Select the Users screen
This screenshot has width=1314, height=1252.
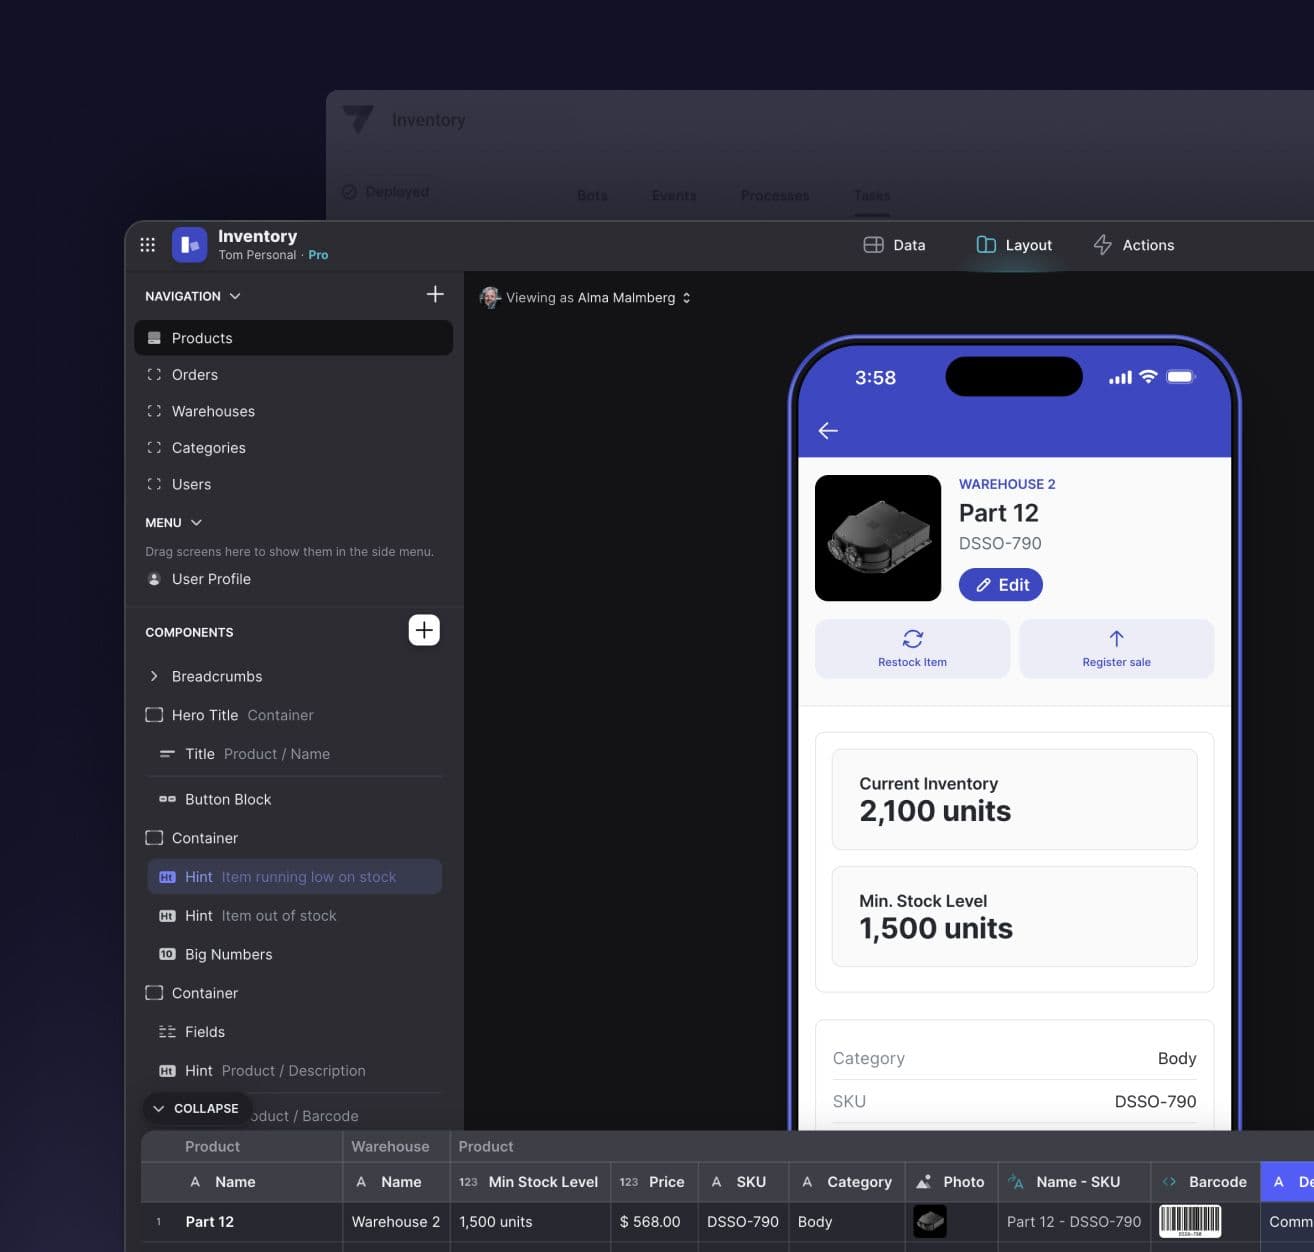point(293,484)
